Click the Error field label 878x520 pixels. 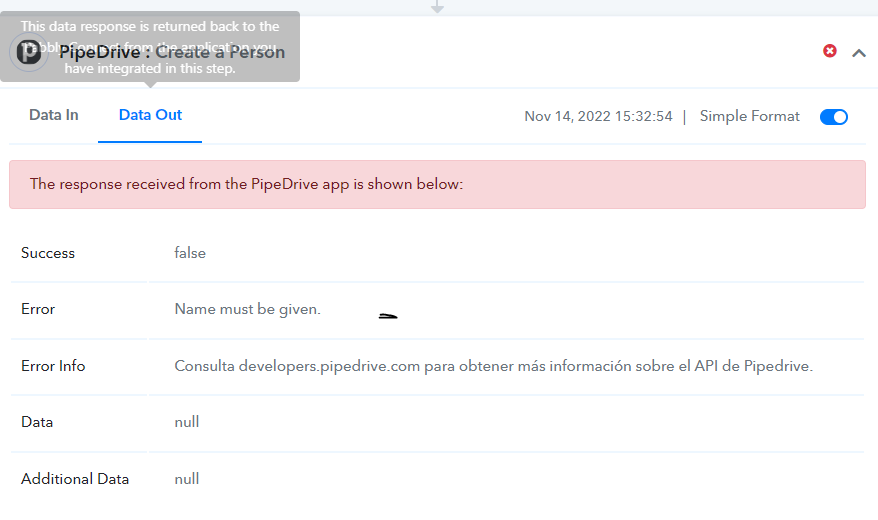click(38, 309)
